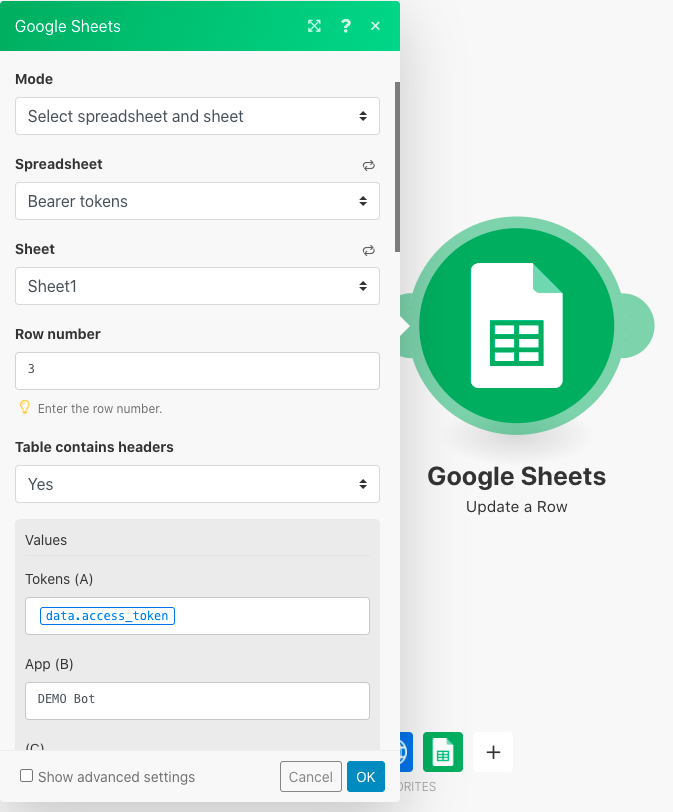Click the App (B) field with DEMO Bot

[x=197, y=701]
